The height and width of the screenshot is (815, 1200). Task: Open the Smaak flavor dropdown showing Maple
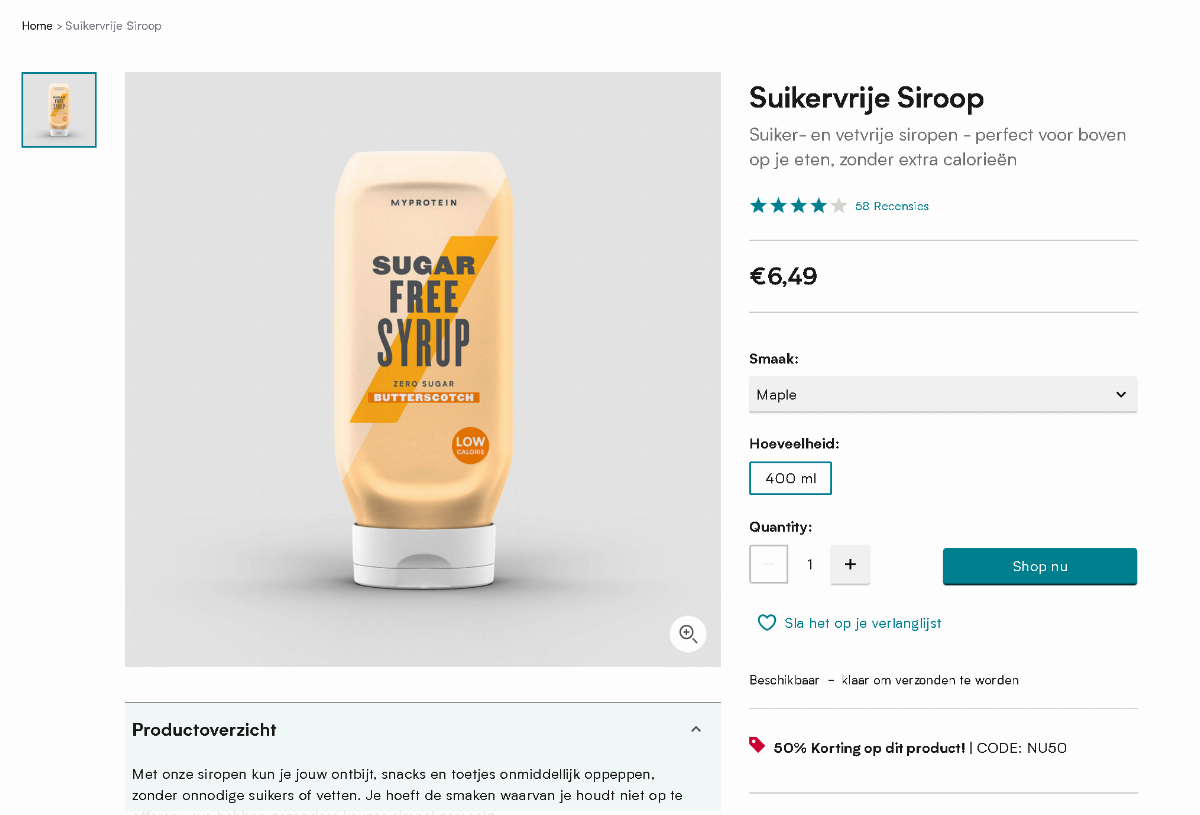943,395
